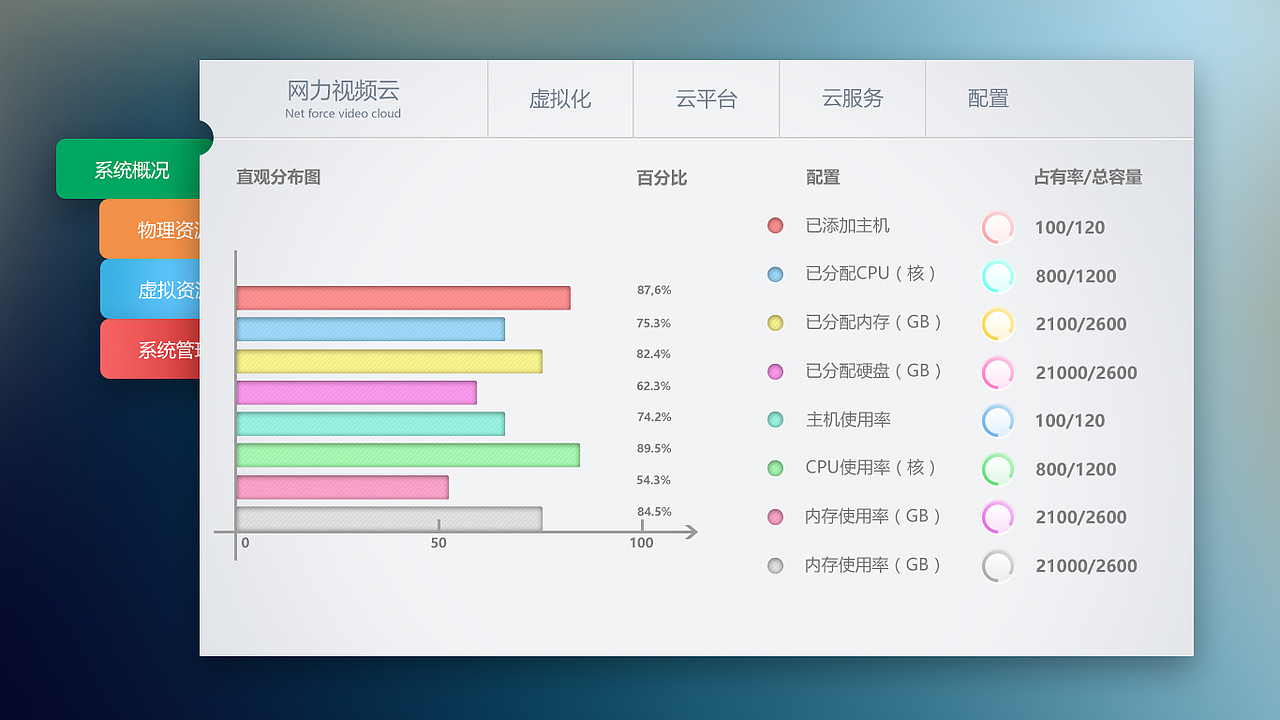Toggle the cyan ring indicator for 800/1200

(997, 276)
